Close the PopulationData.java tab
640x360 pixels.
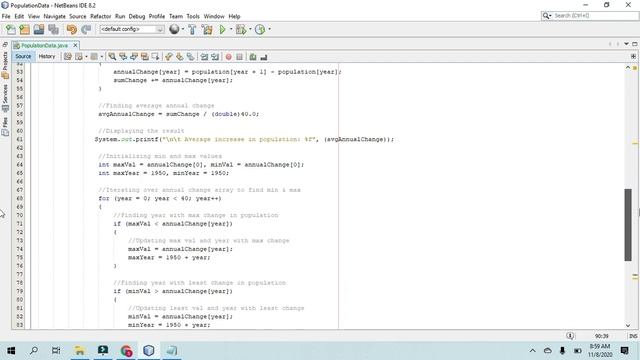75,45
